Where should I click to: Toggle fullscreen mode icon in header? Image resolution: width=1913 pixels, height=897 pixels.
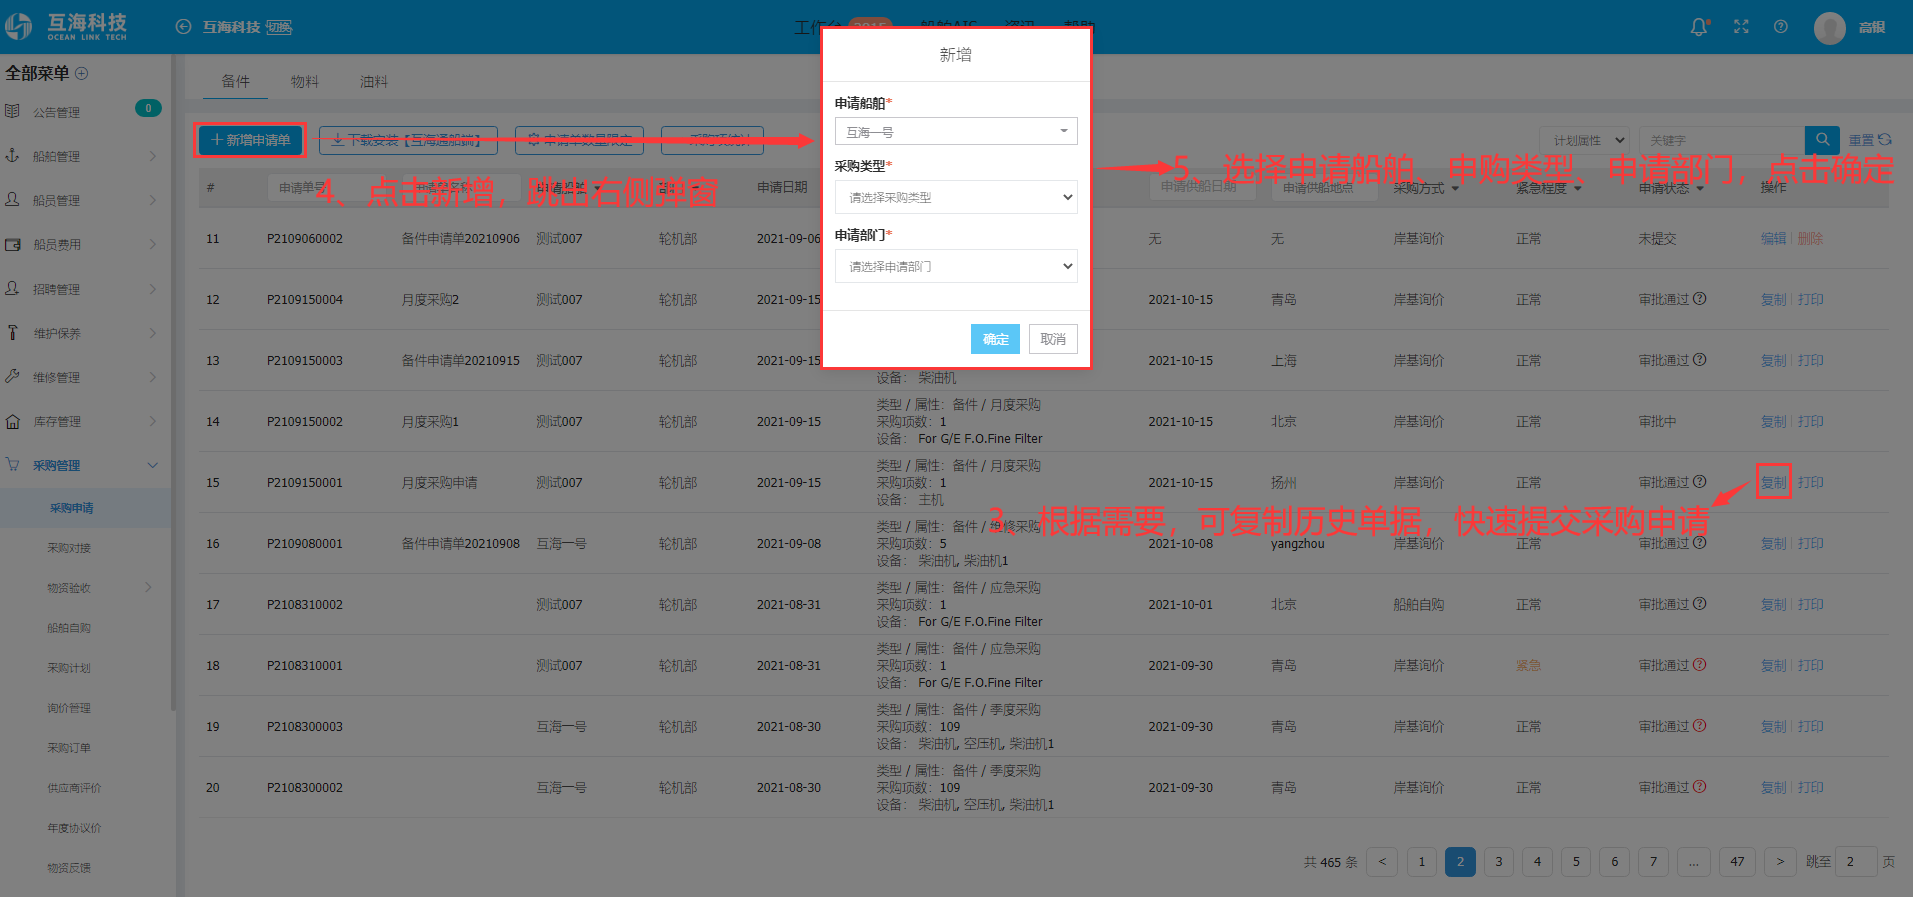coord(1741,27)
